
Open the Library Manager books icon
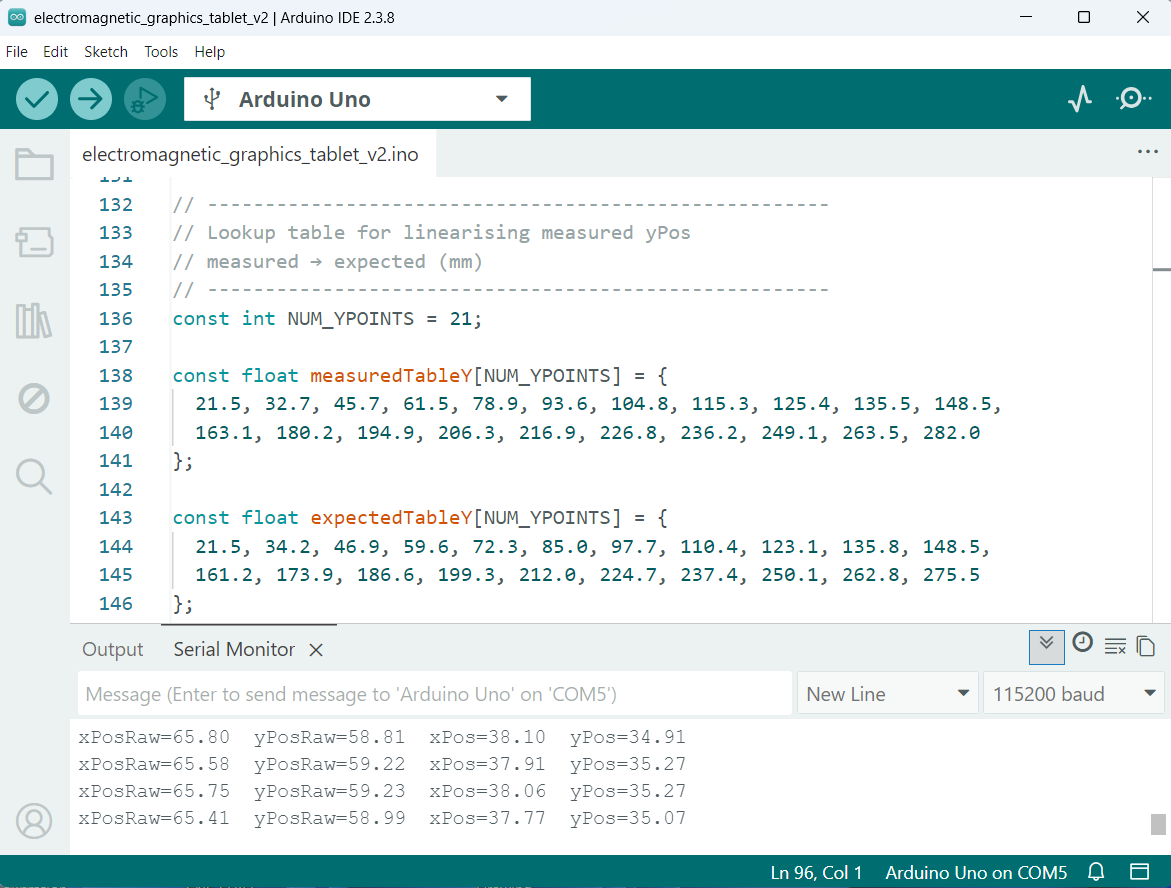pos(34,321)
